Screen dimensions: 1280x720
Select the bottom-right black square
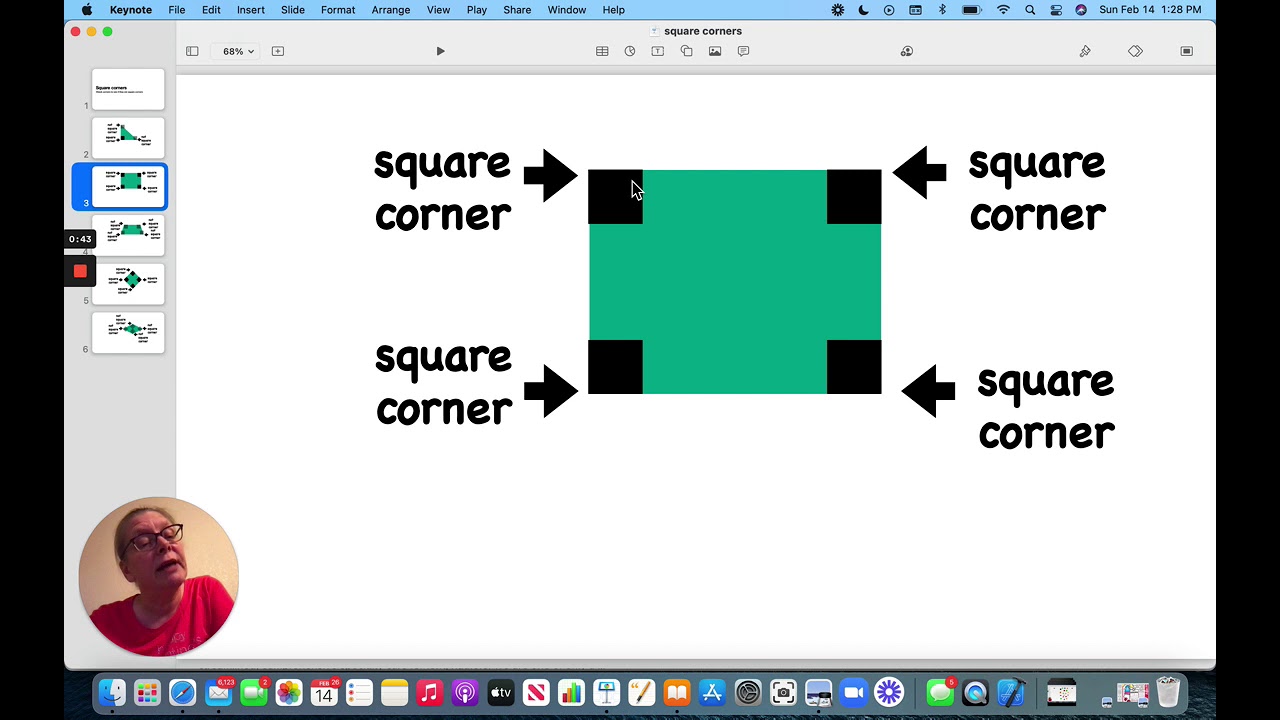tap(854, 367)
